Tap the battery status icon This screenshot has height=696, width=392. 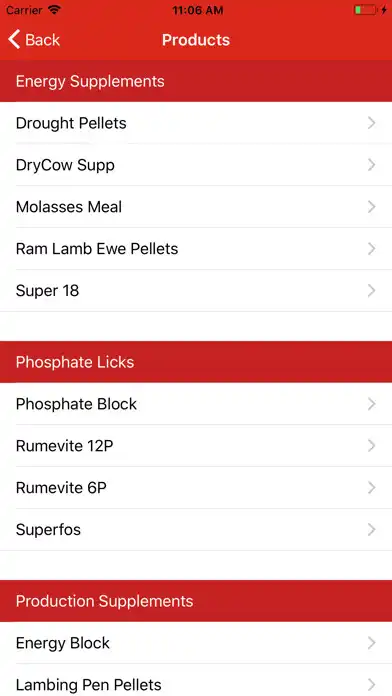coord(365,10)
